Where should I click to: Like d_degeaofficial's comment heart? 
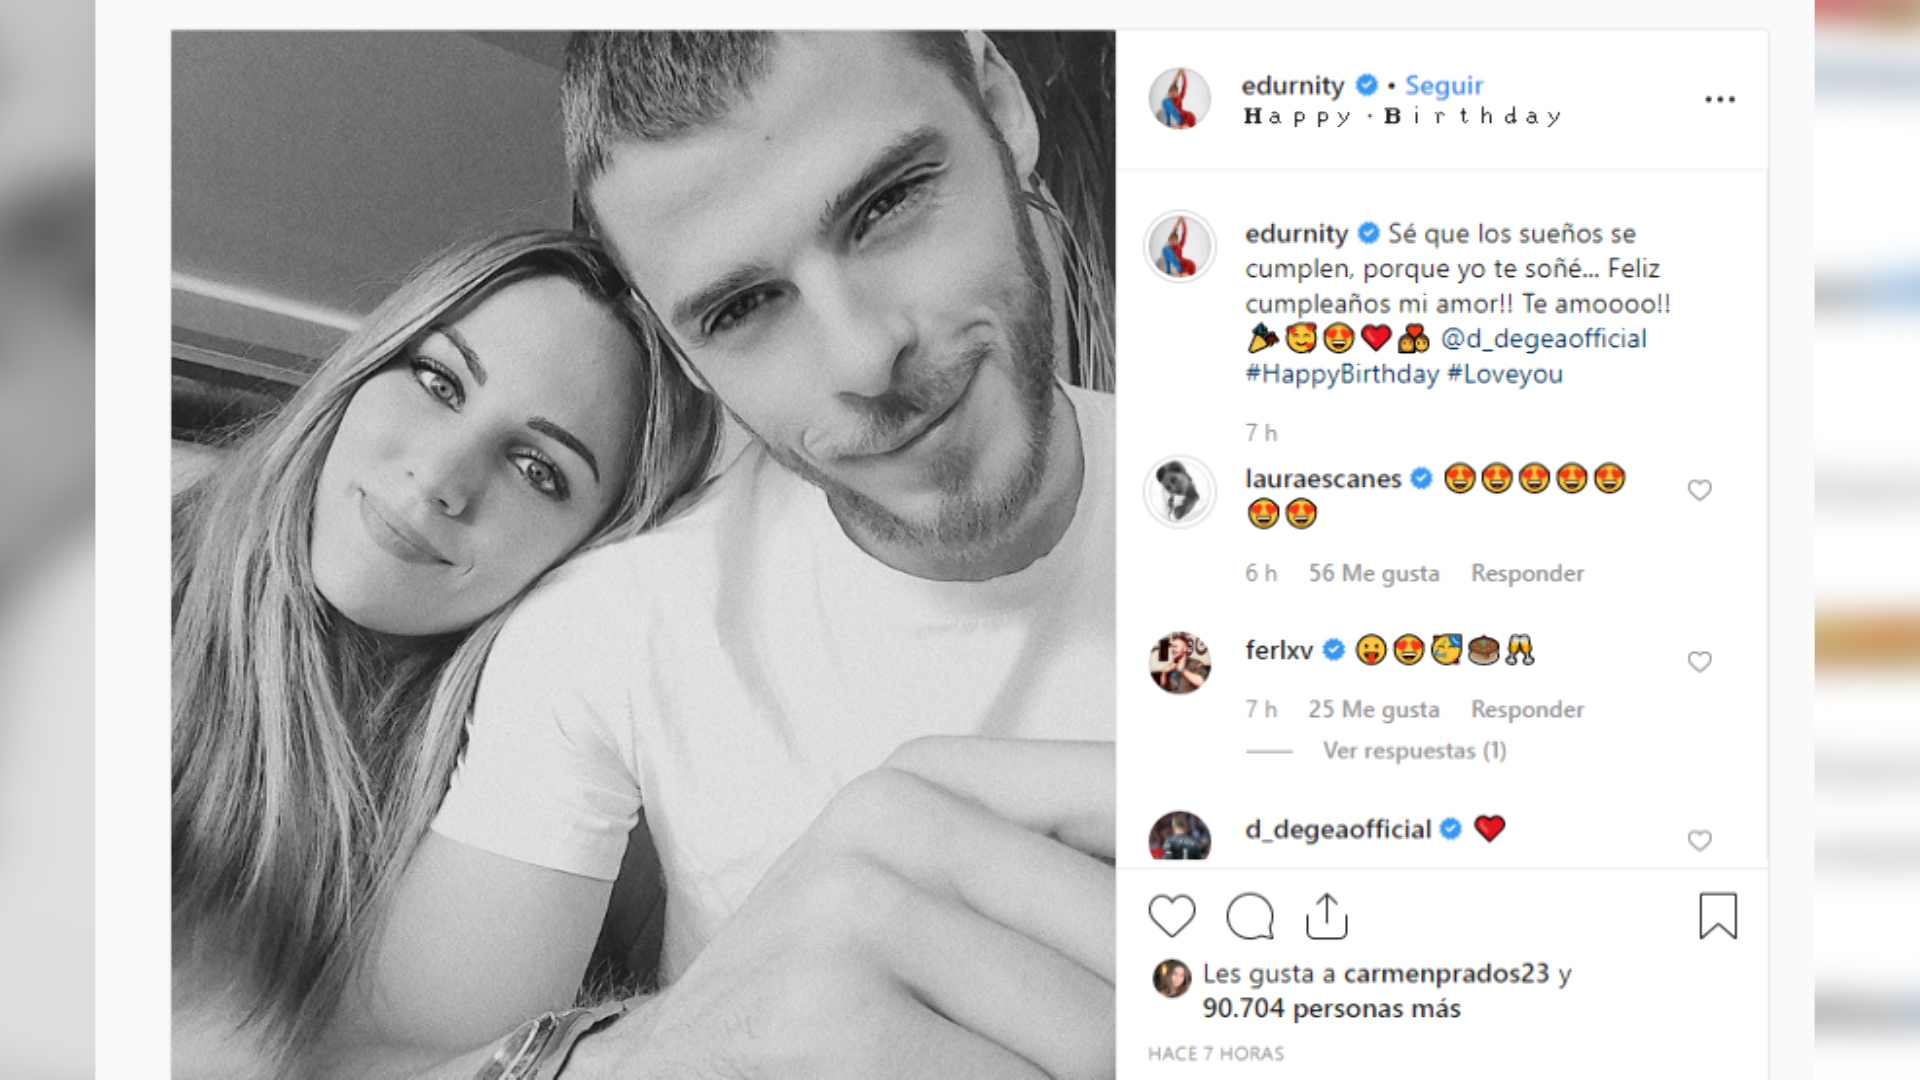(1699, 841)
